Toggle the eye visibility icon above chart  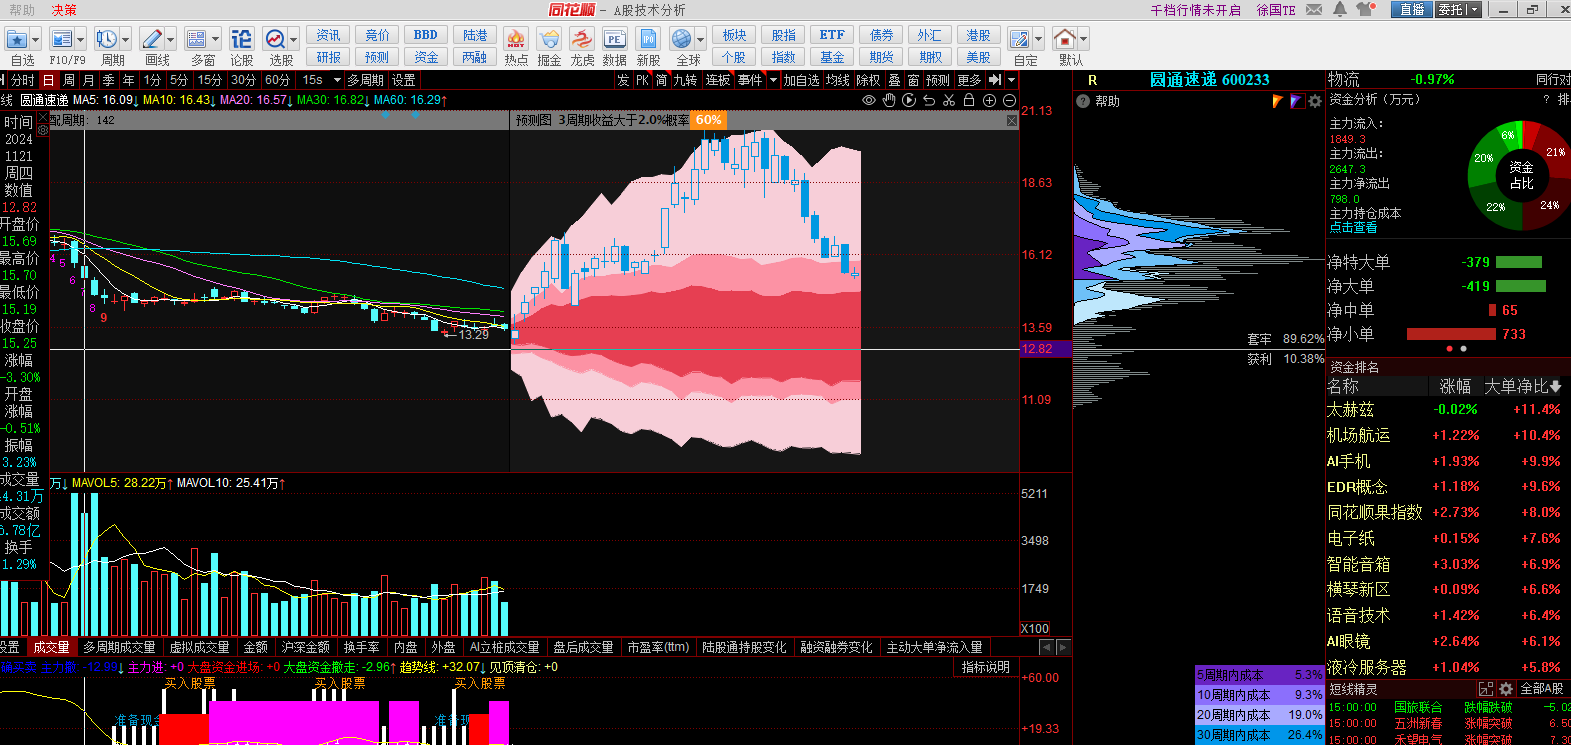coord(869,100)
